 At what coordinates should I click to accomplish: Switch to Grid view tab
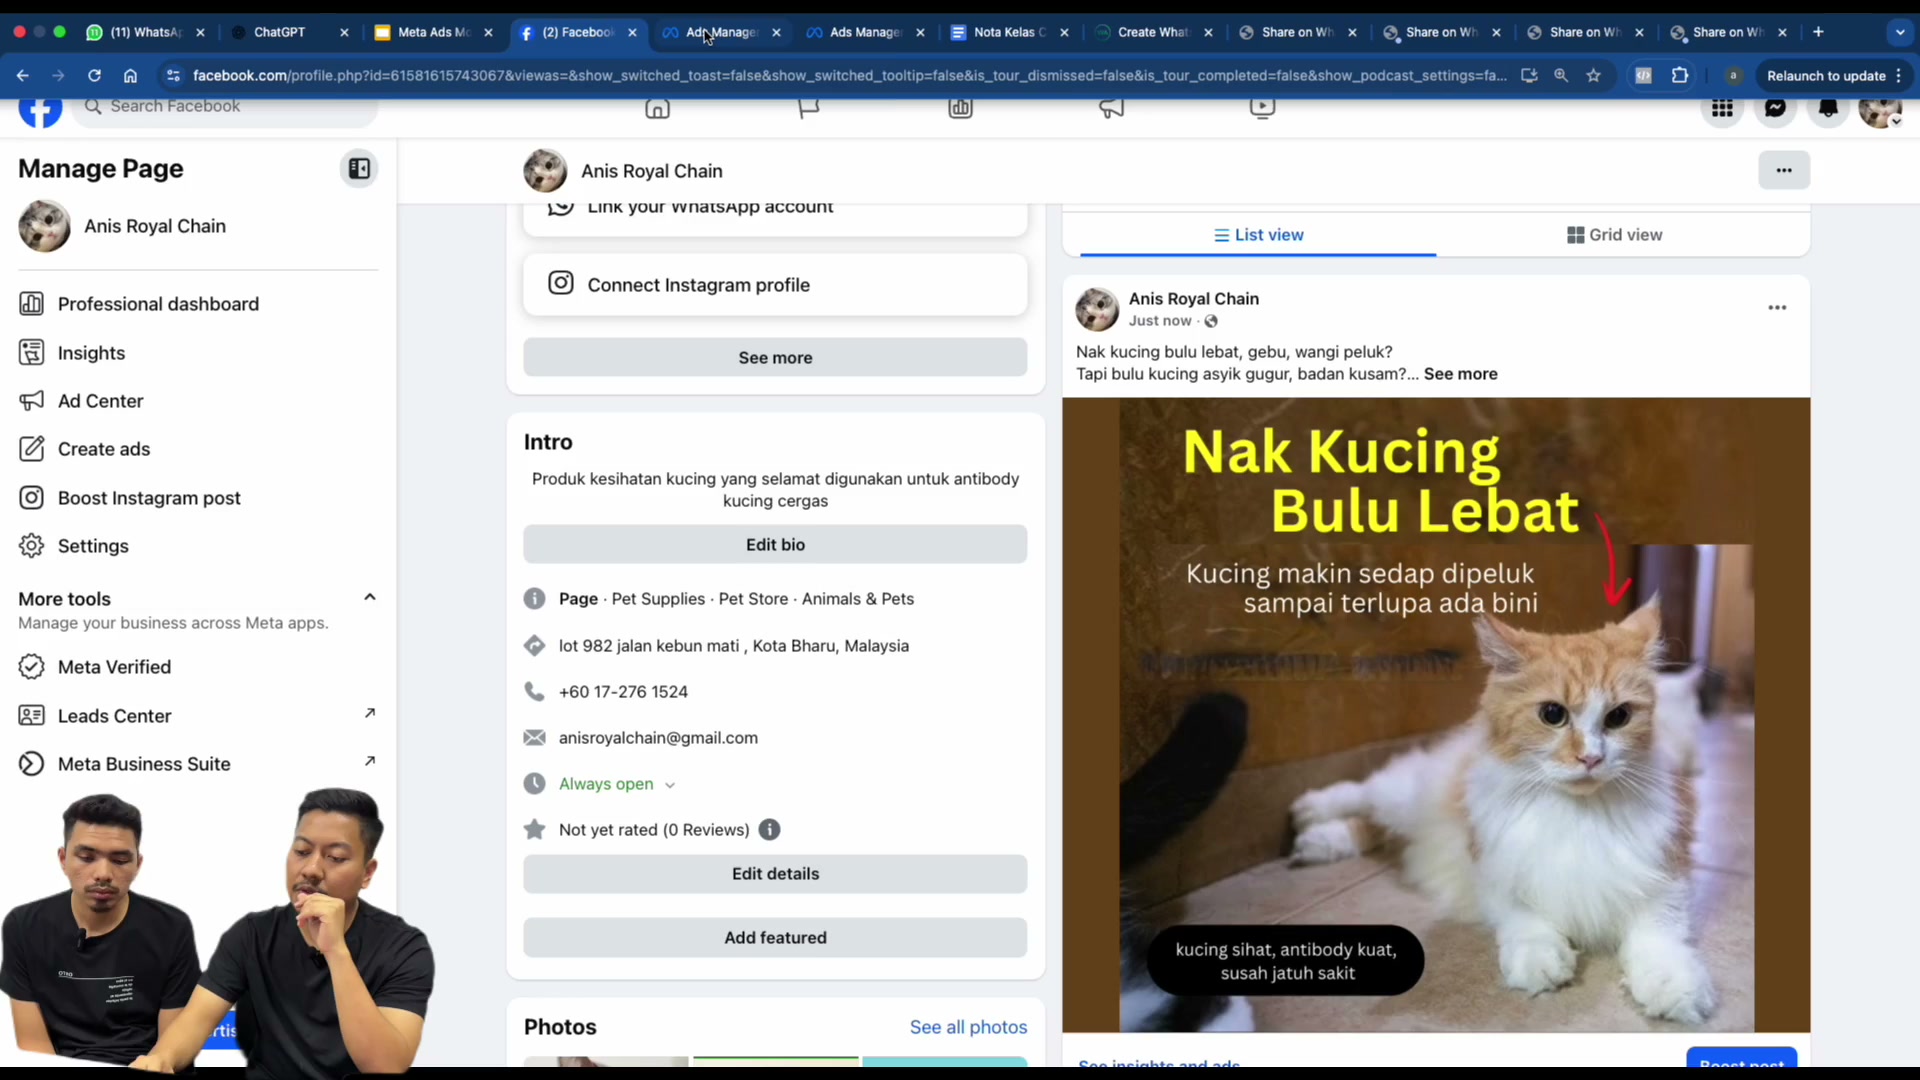pos(1614,235)
